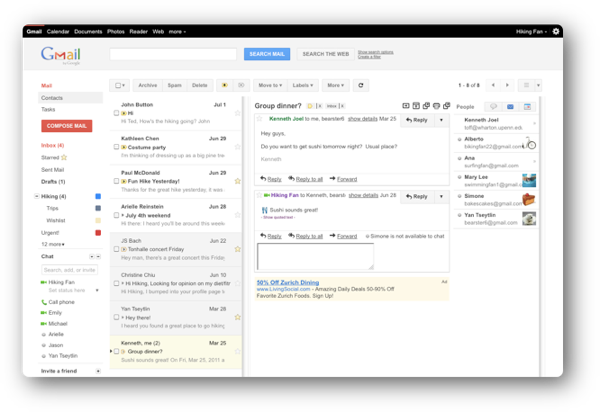Click the first conversation toolbar icon beside the subject
Viewport: 600px width, 412px height.
(406, 106)
